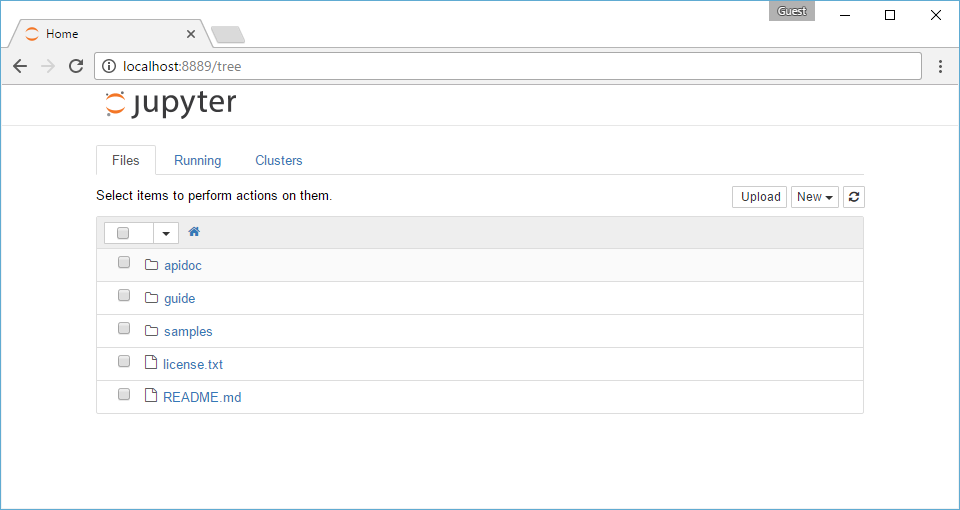Go to home directory via home icon
Viewport: 960px width, 510px height.
click(x=194, y=232)
